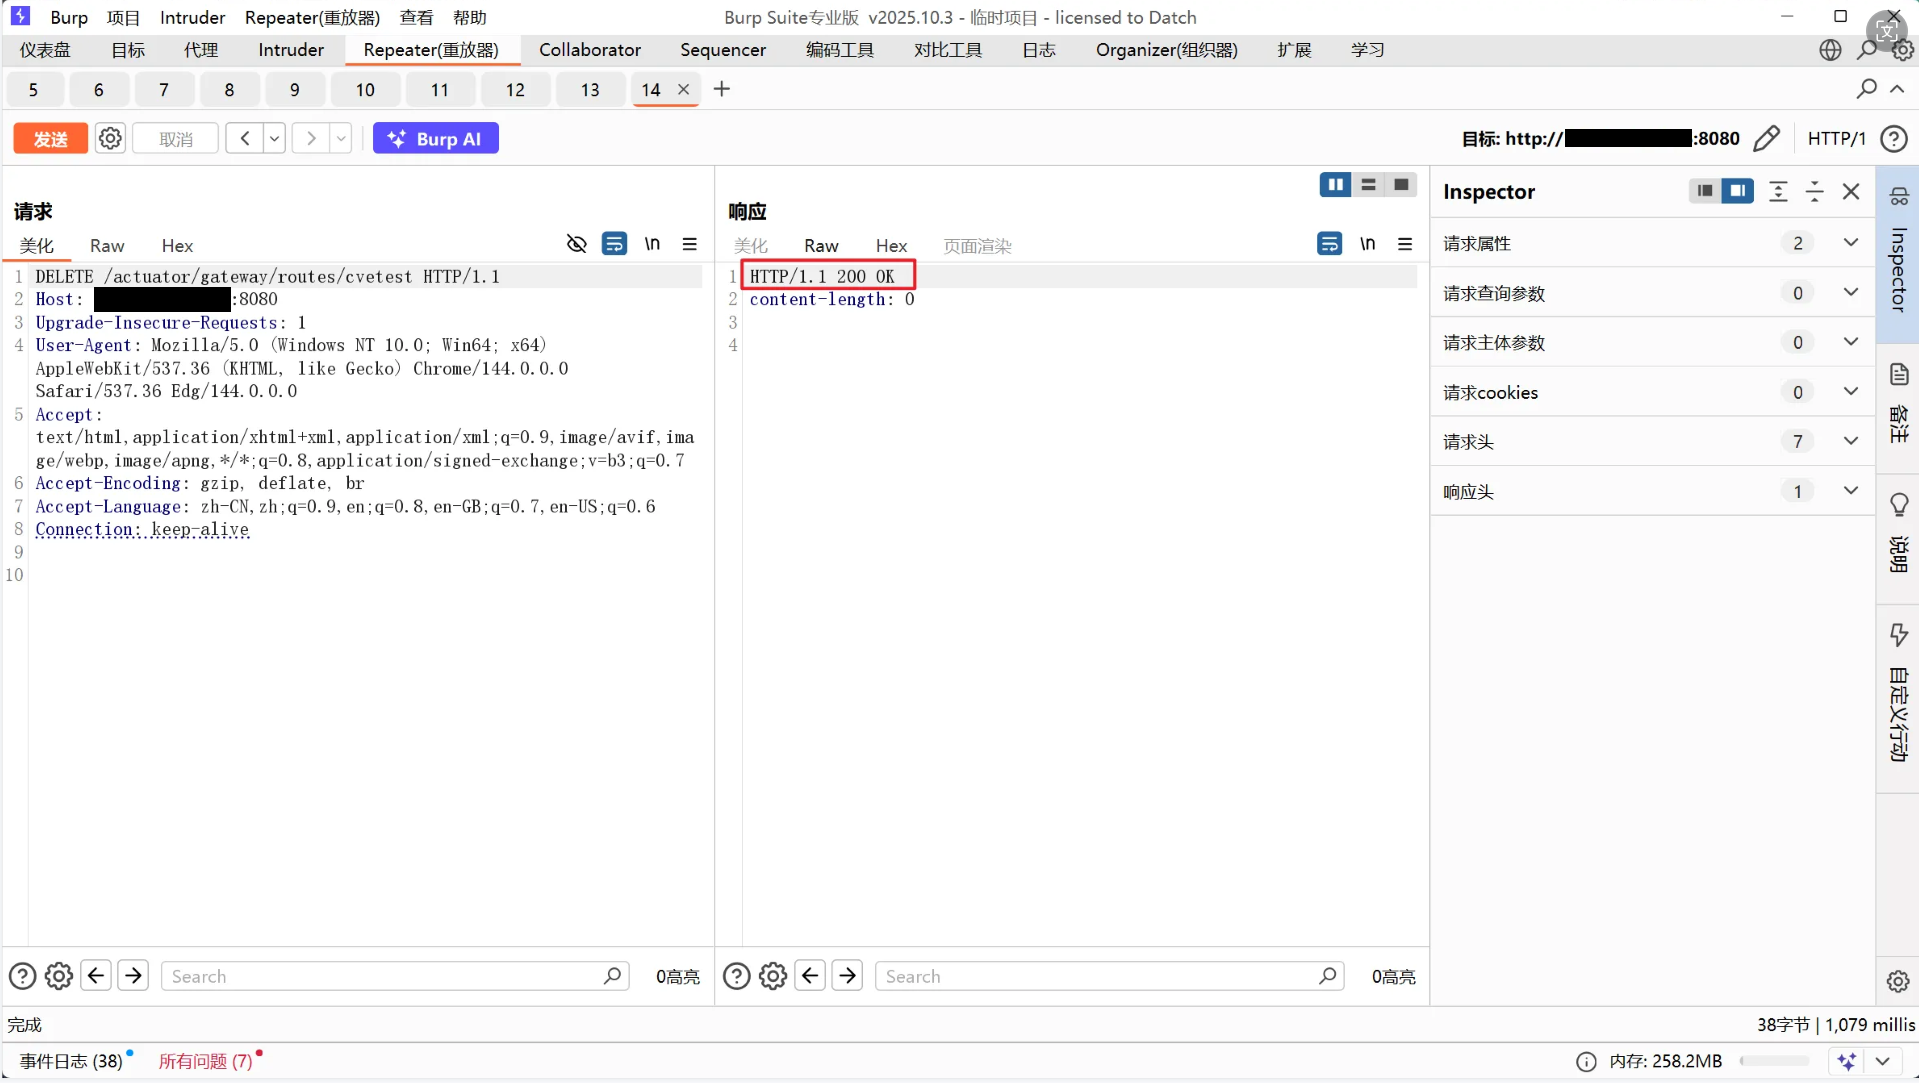The height and width of the screenshot is (1083, 1919).
Task: Open next history dropdown arrow
Action: tap(341, 138)
